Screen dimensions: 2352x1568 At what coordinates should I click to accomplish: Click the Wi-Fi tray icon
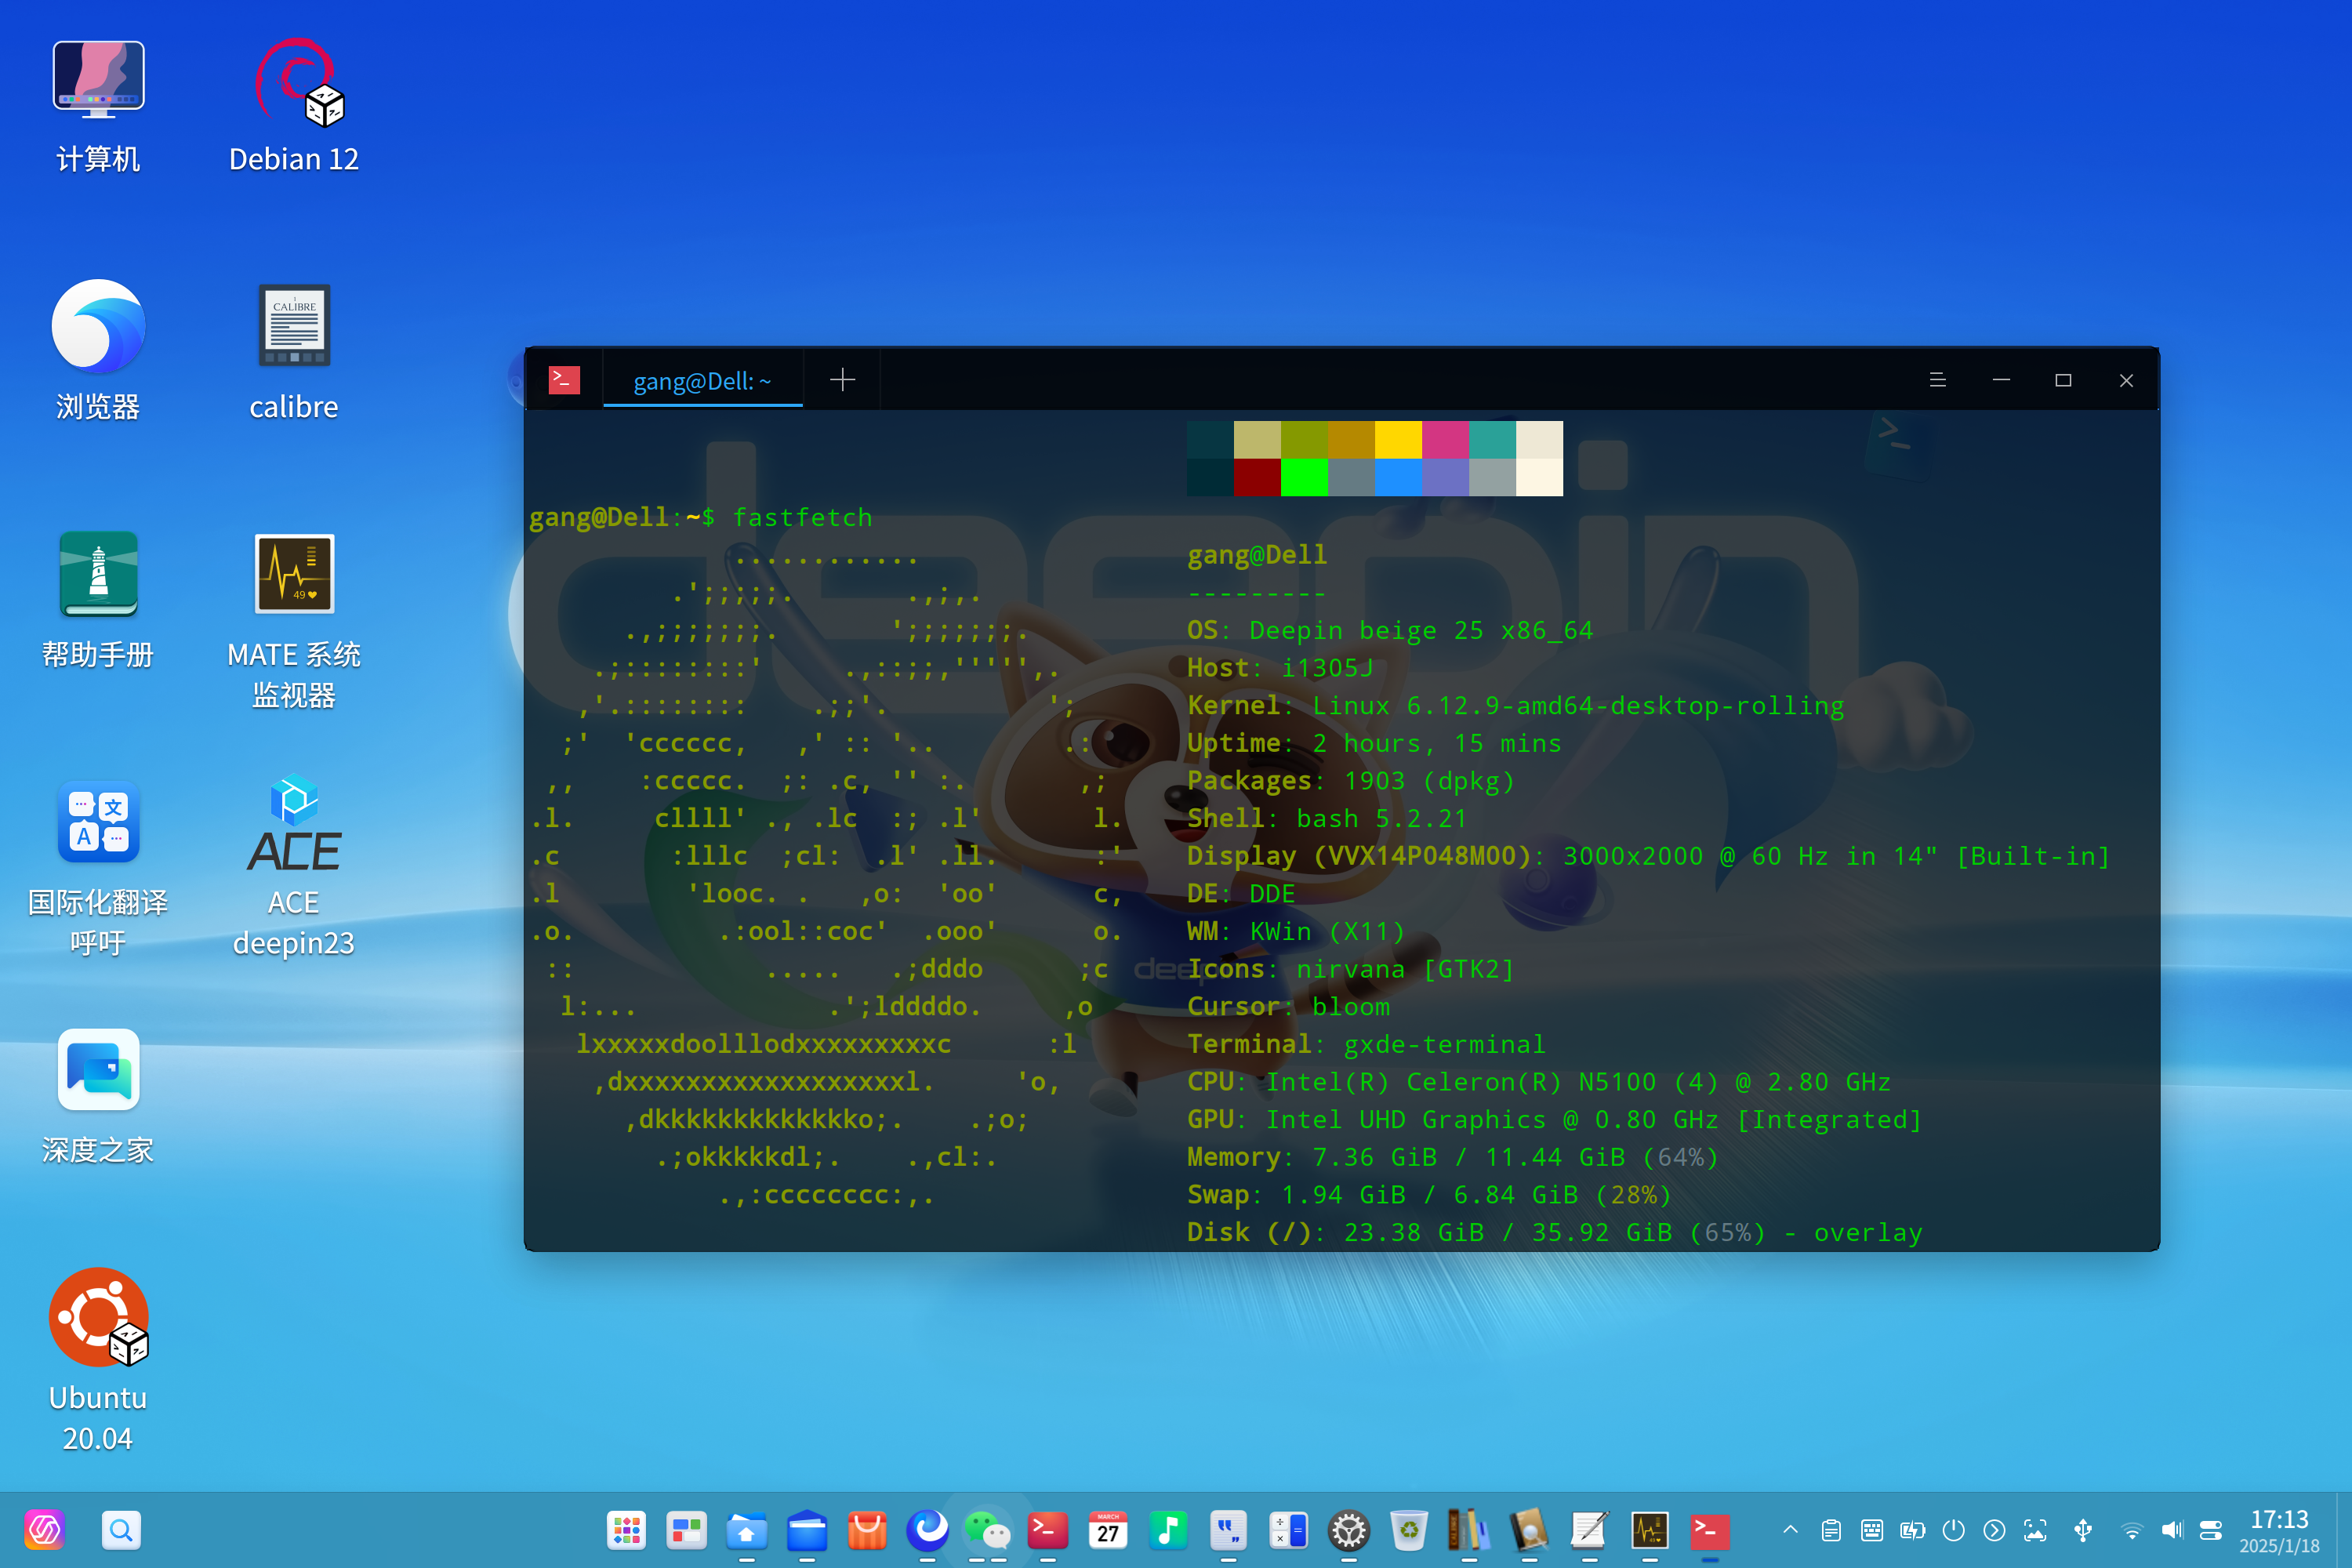click(2131, 1530)
